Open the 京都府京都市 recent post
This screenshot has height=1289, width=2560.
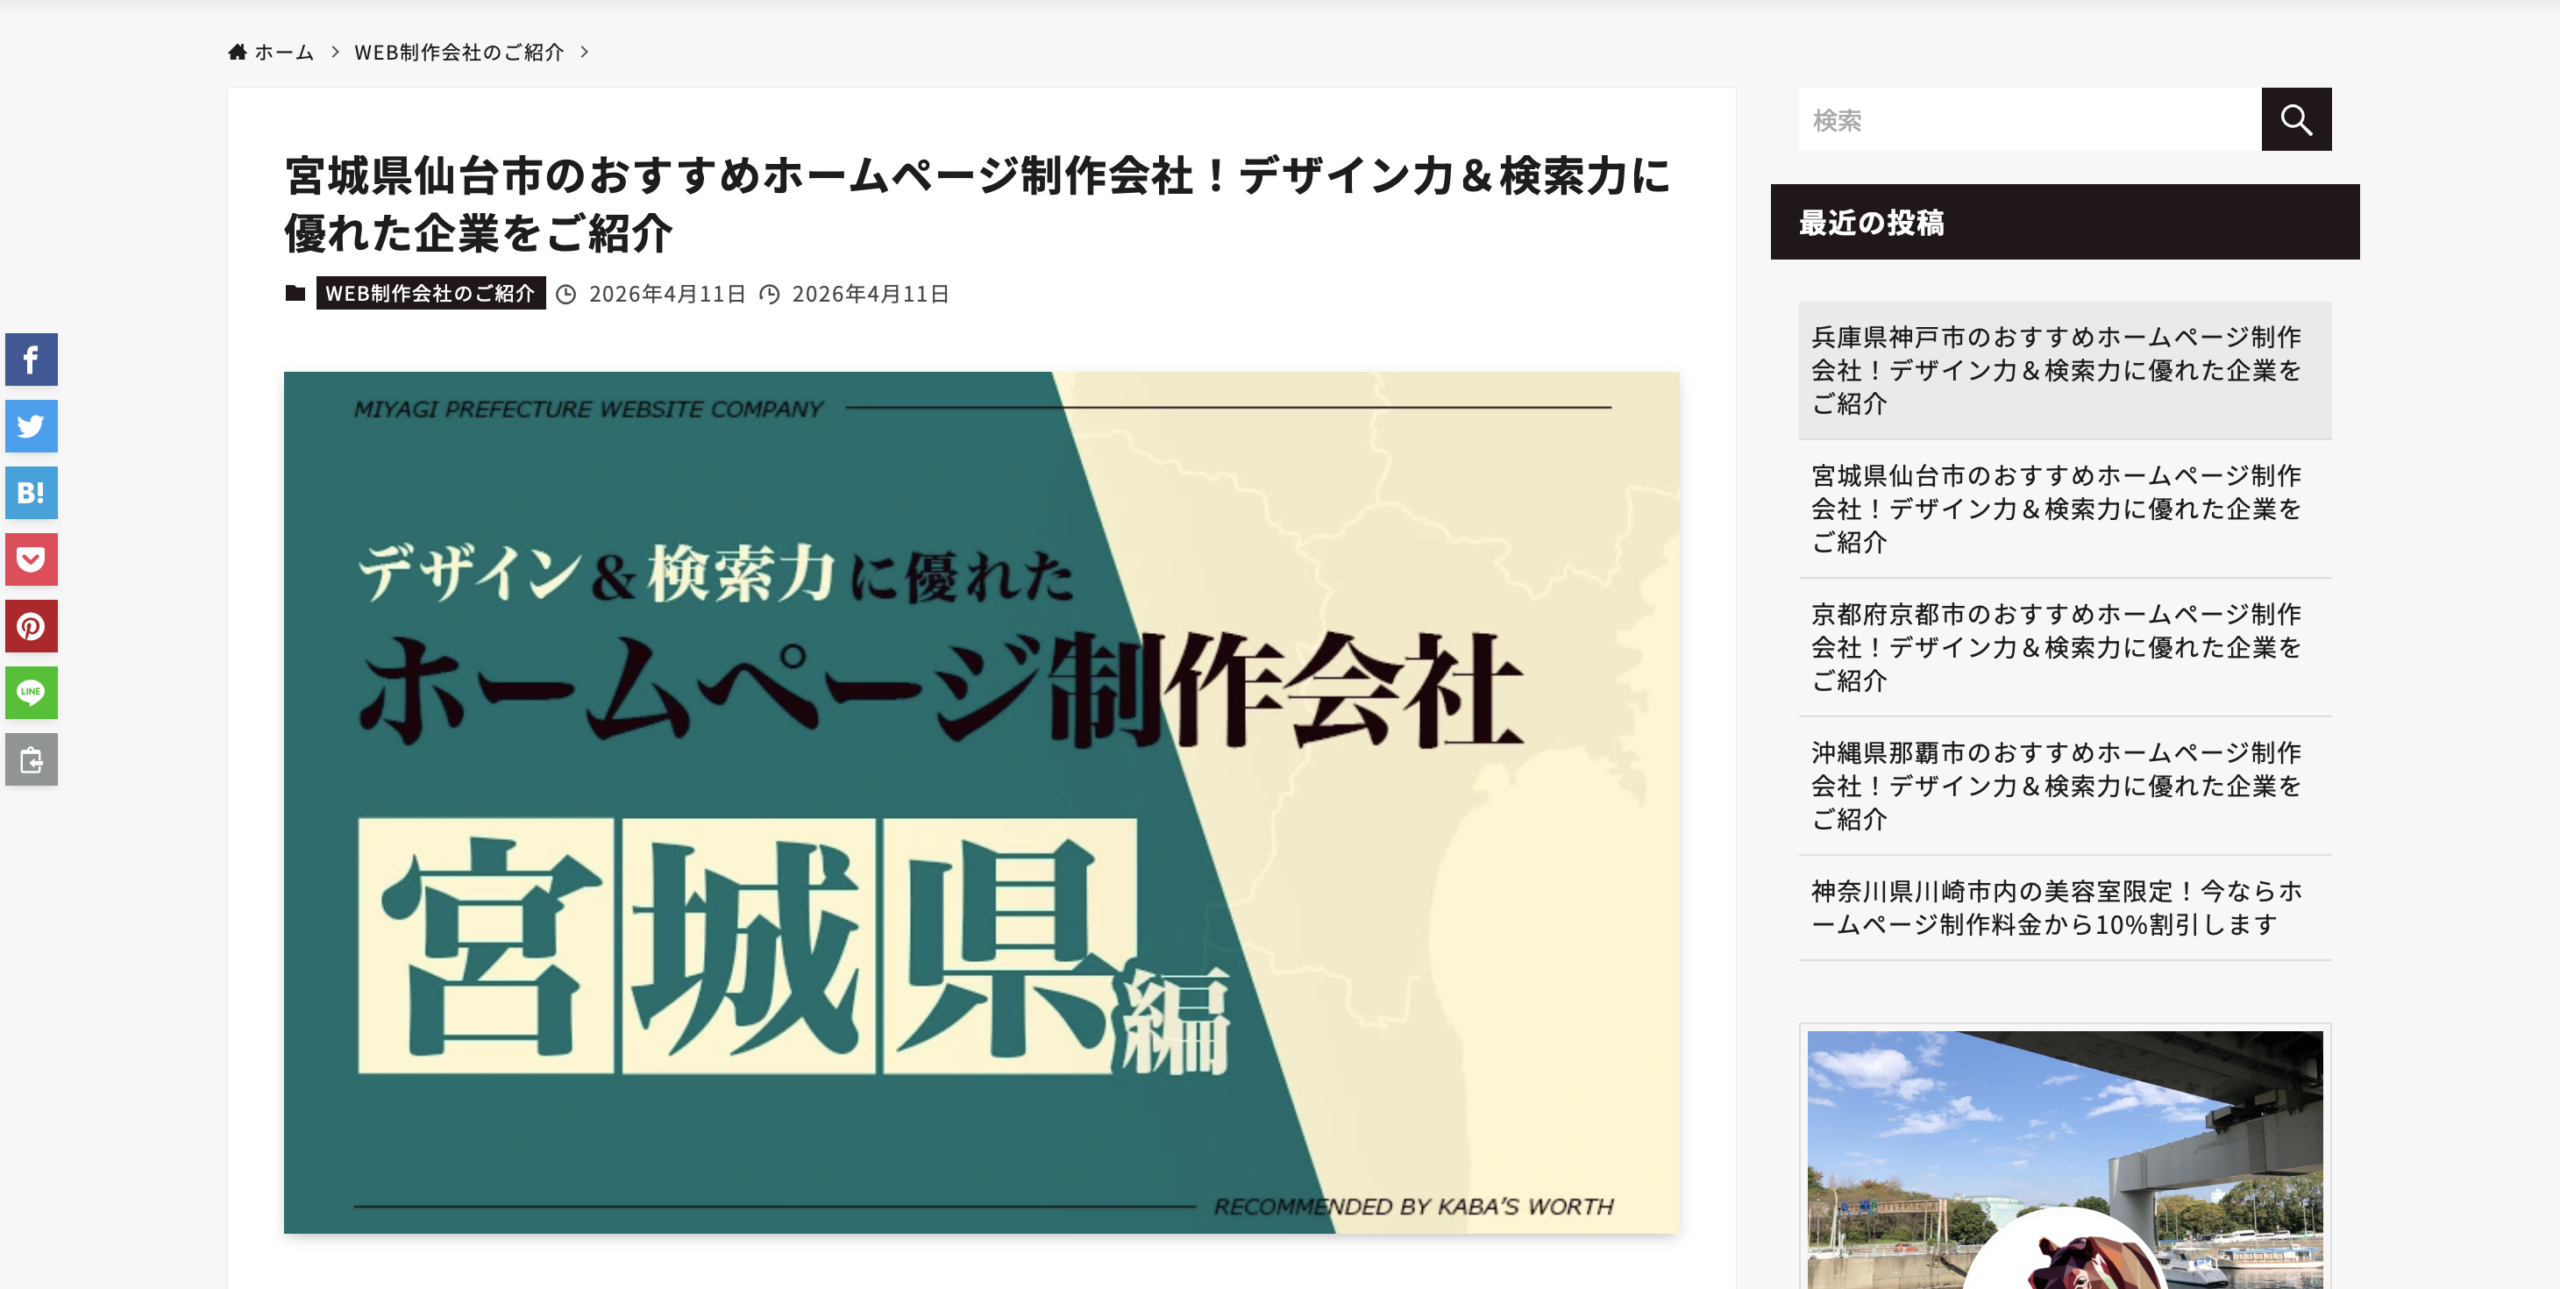(x=2056, y=647)
